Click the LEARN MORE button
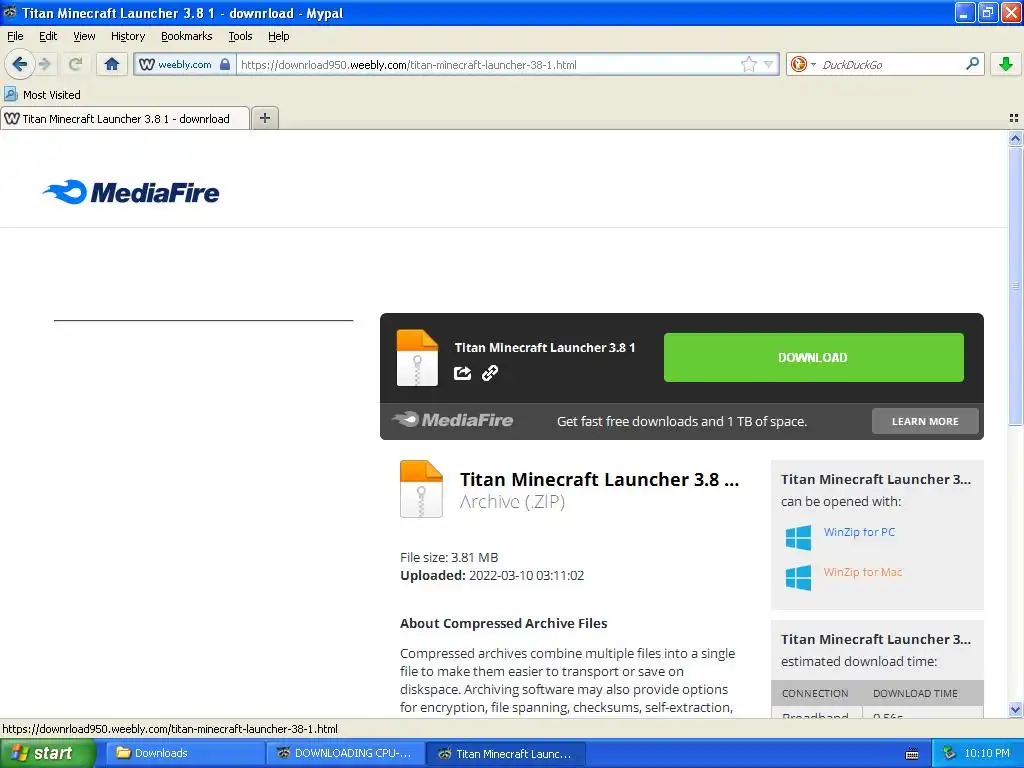Screen dimensions: 1024x768 click(x=925, y=421)
